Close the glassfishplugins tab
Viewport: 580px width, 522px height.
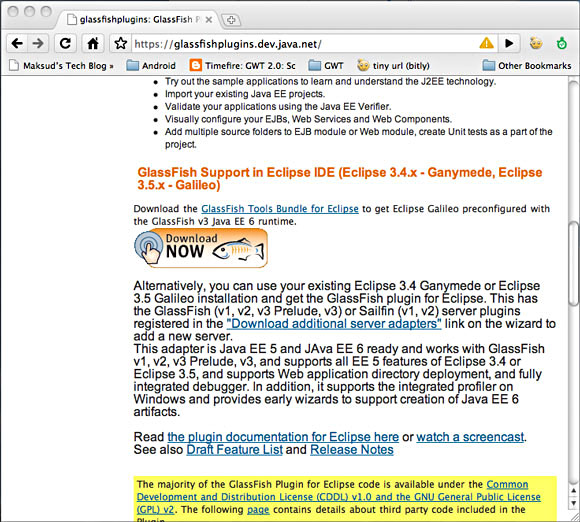point(209,20)
